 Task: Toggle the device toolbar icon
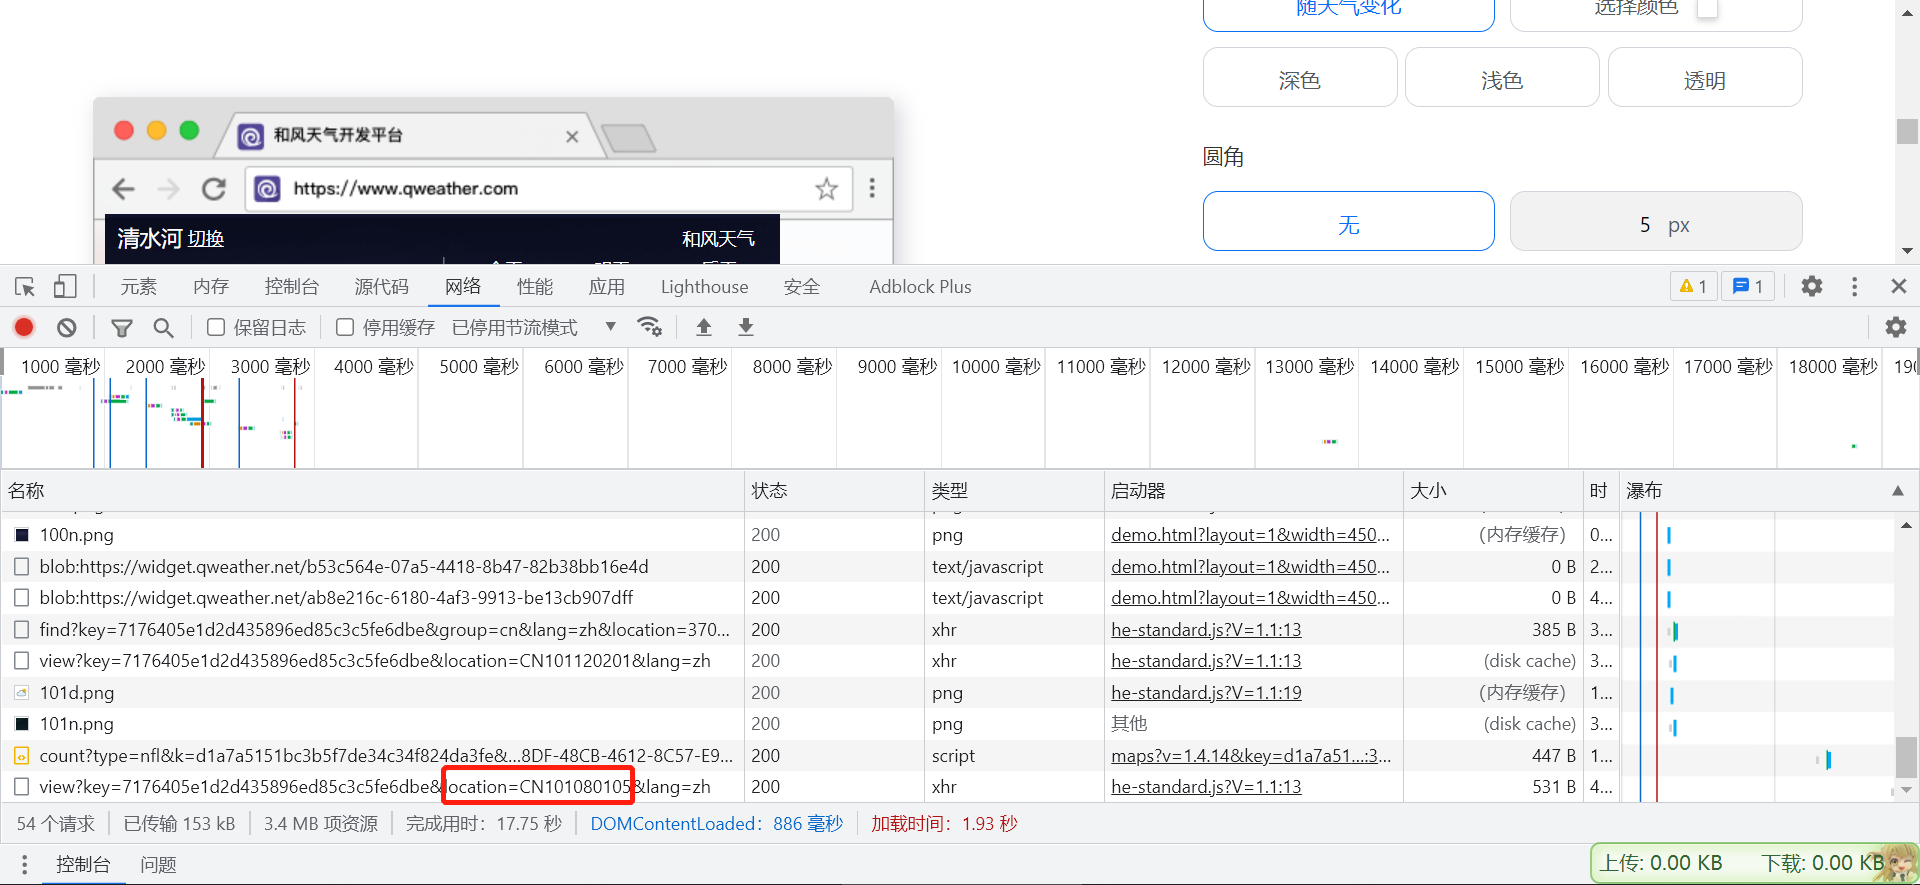(x=65, y=287)
